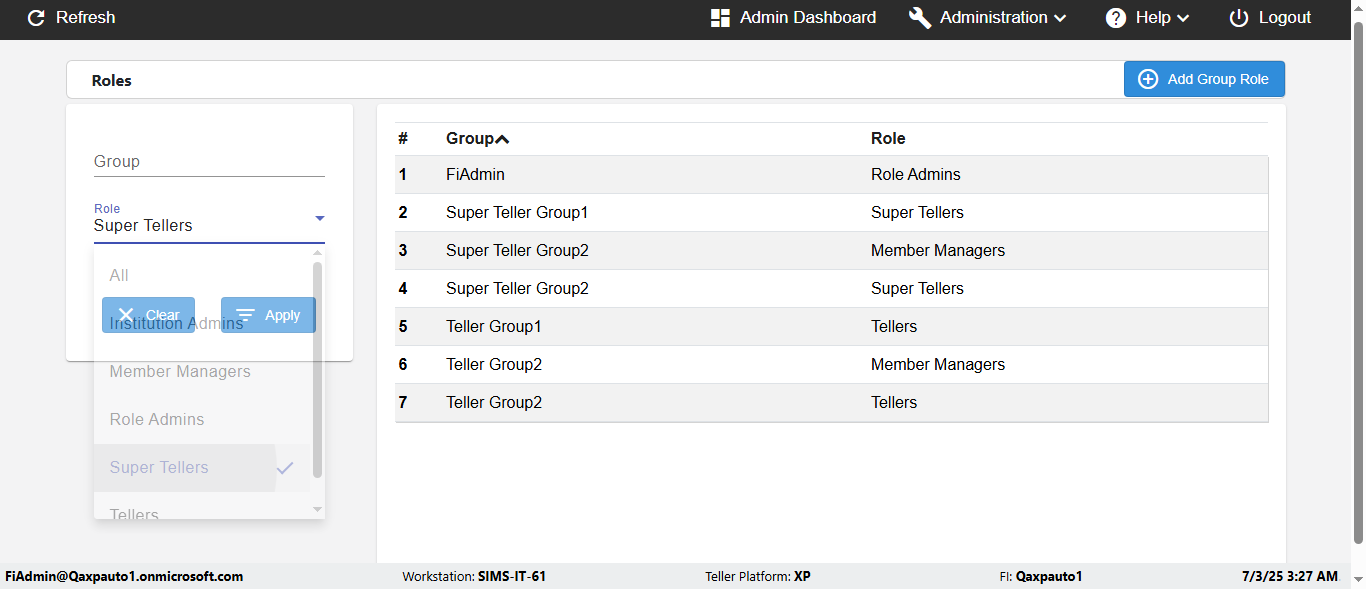
Task: Click the X icon on Clear button
Action: click(126, 315)
